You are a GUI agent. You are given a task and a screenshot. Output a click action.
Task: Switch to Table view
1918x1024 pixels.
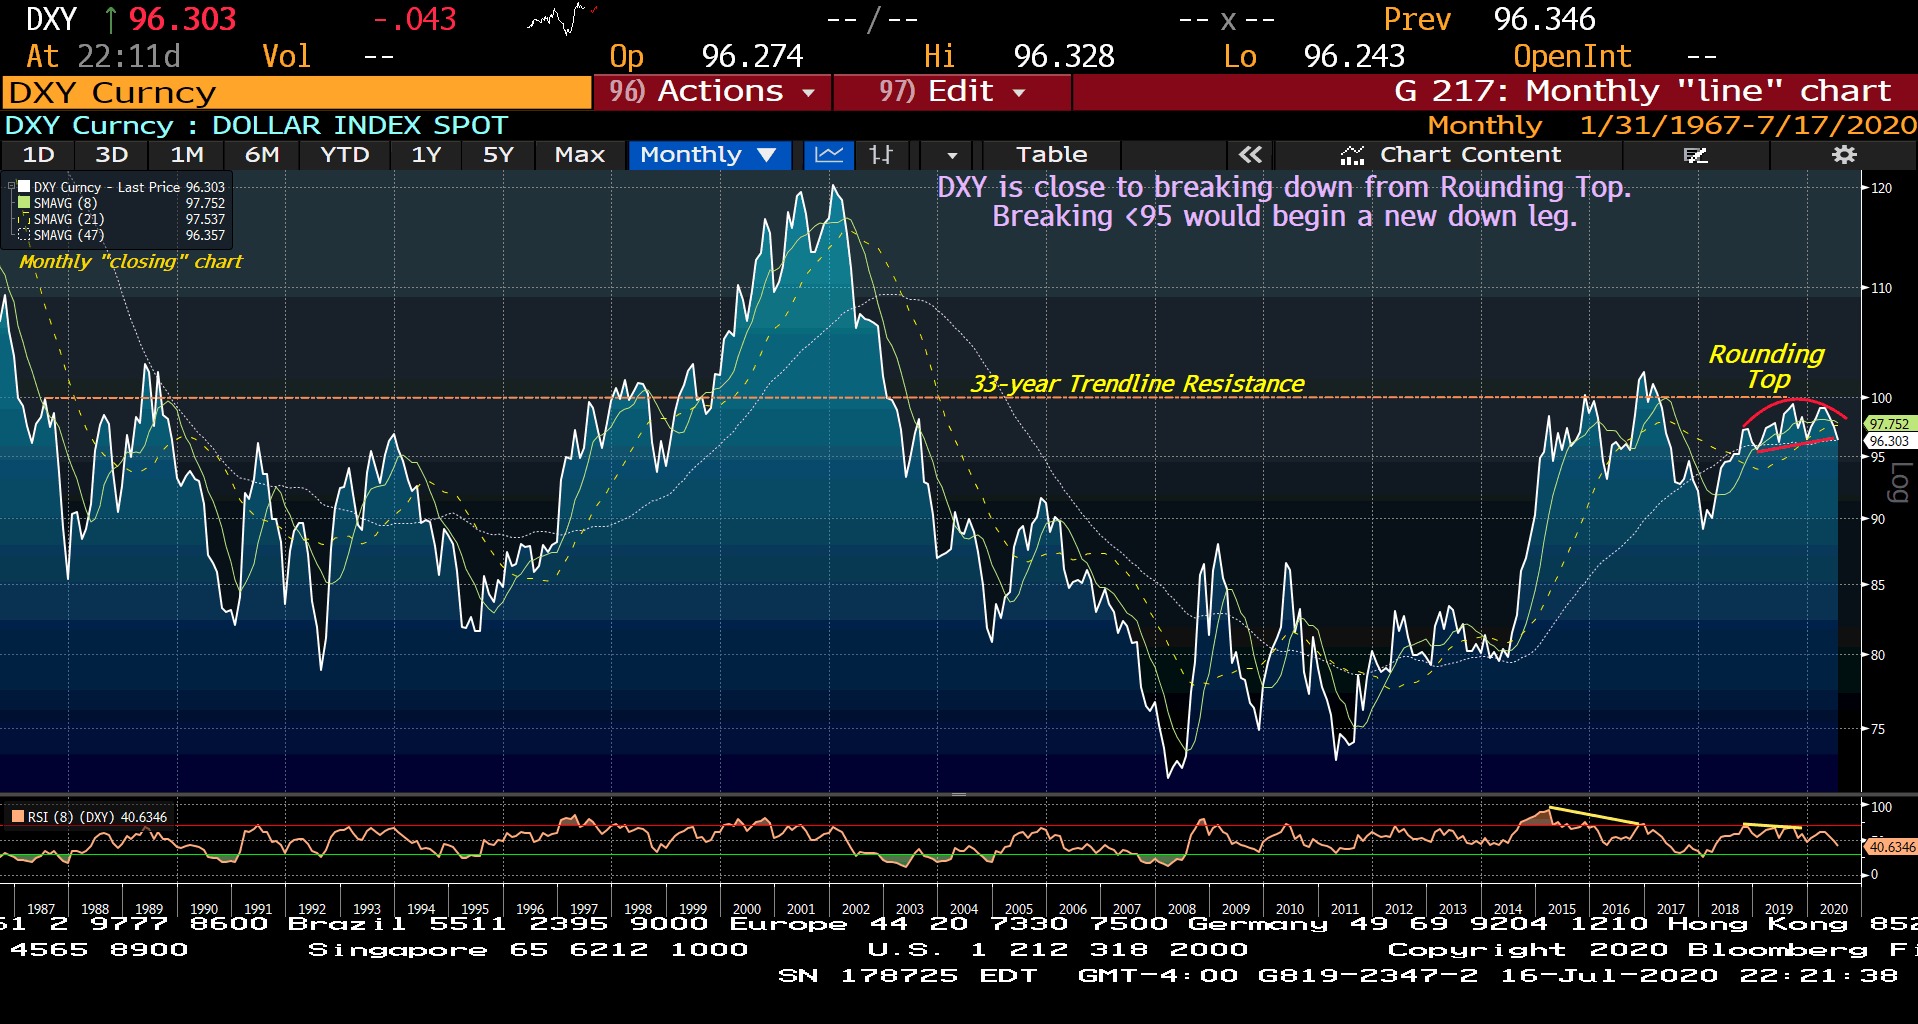pos(1051,155)
